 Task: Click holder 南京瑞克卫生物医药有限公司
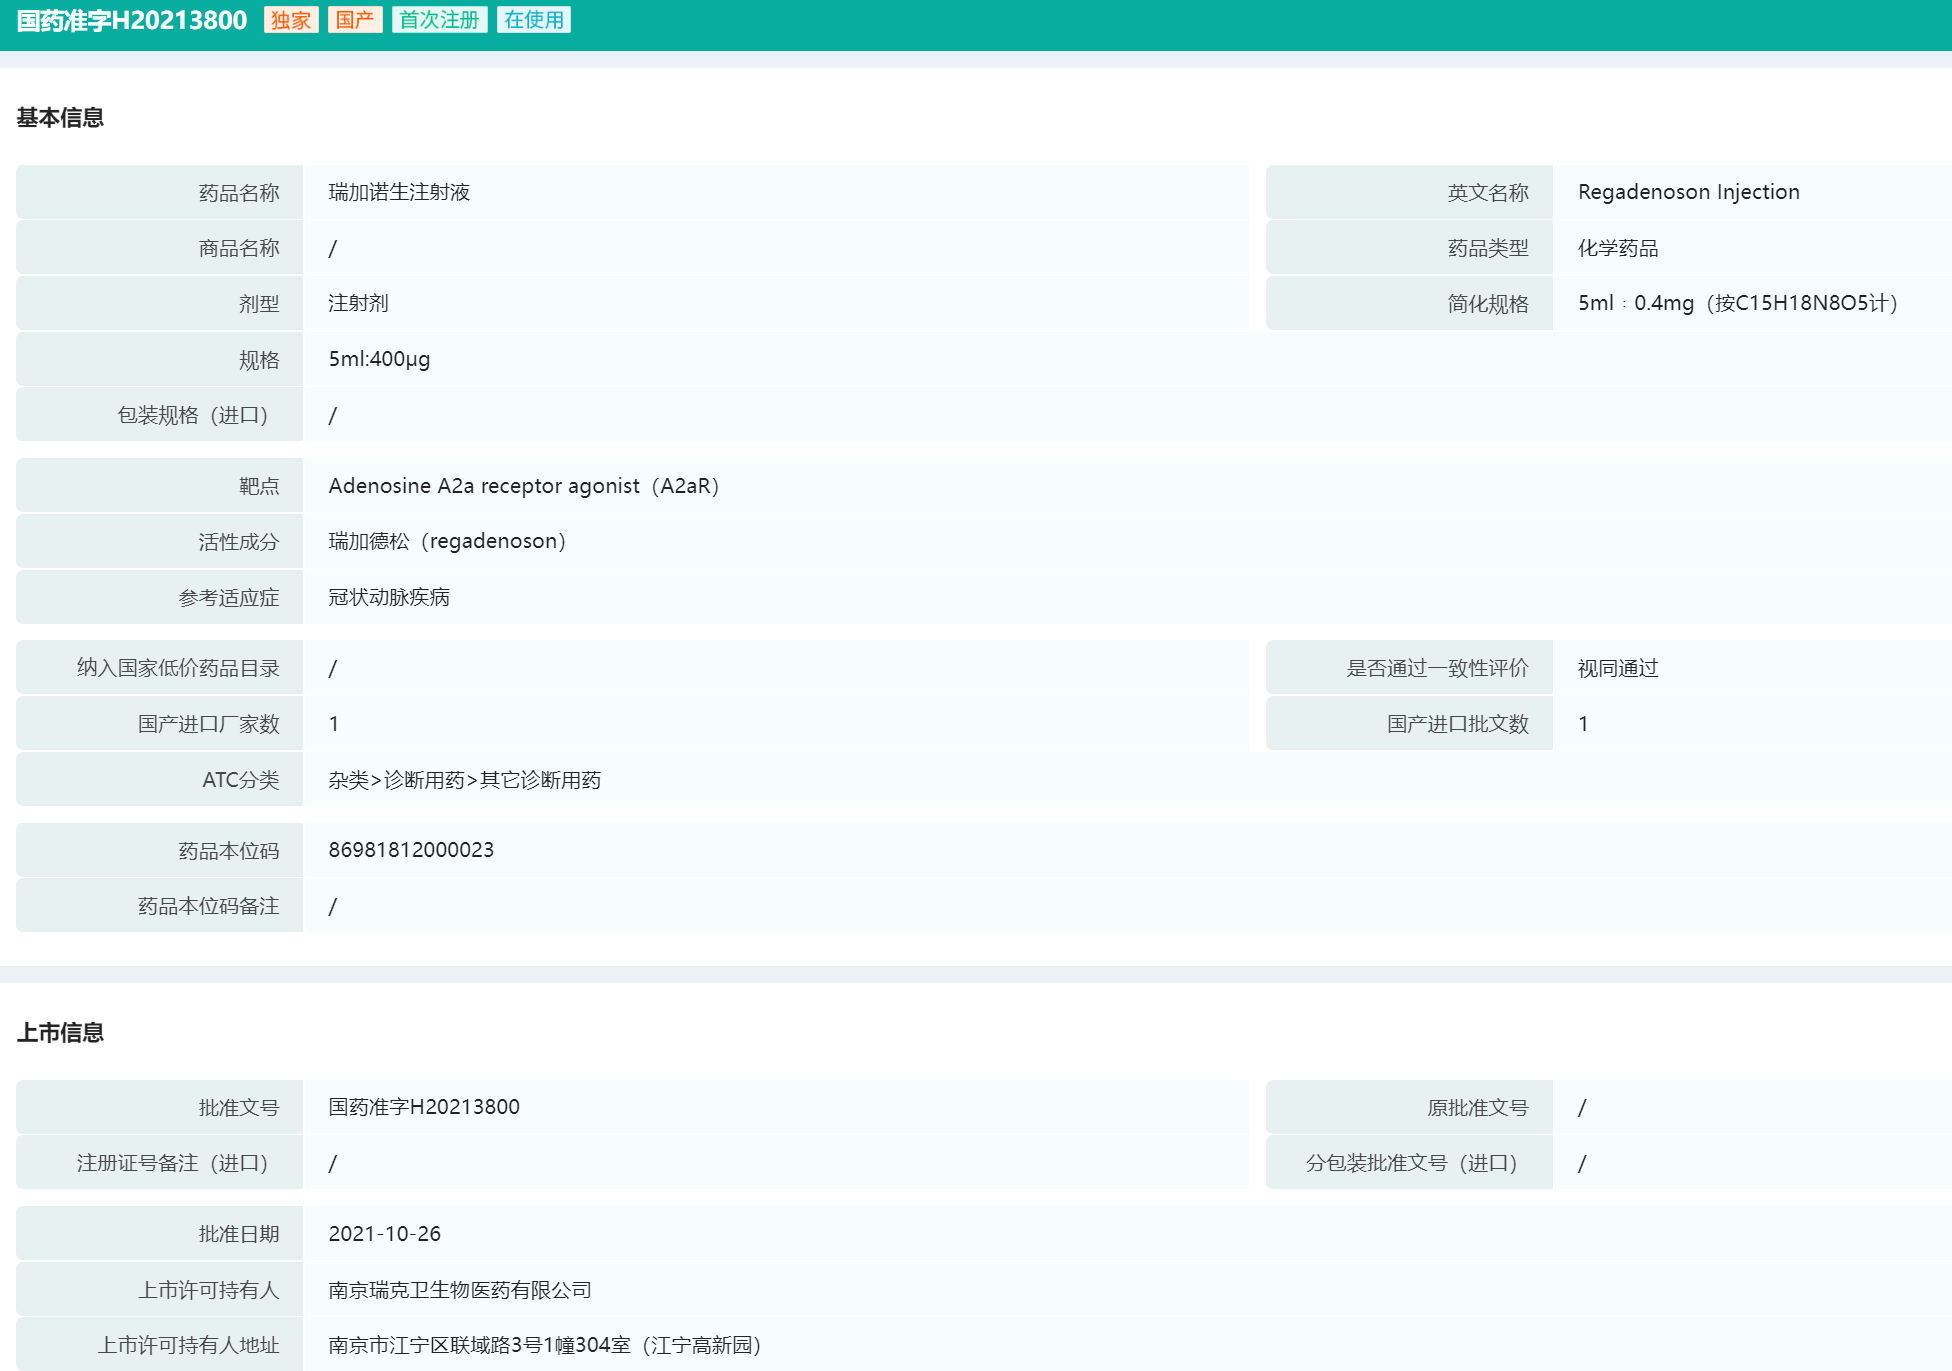(x=460, y=1290)
